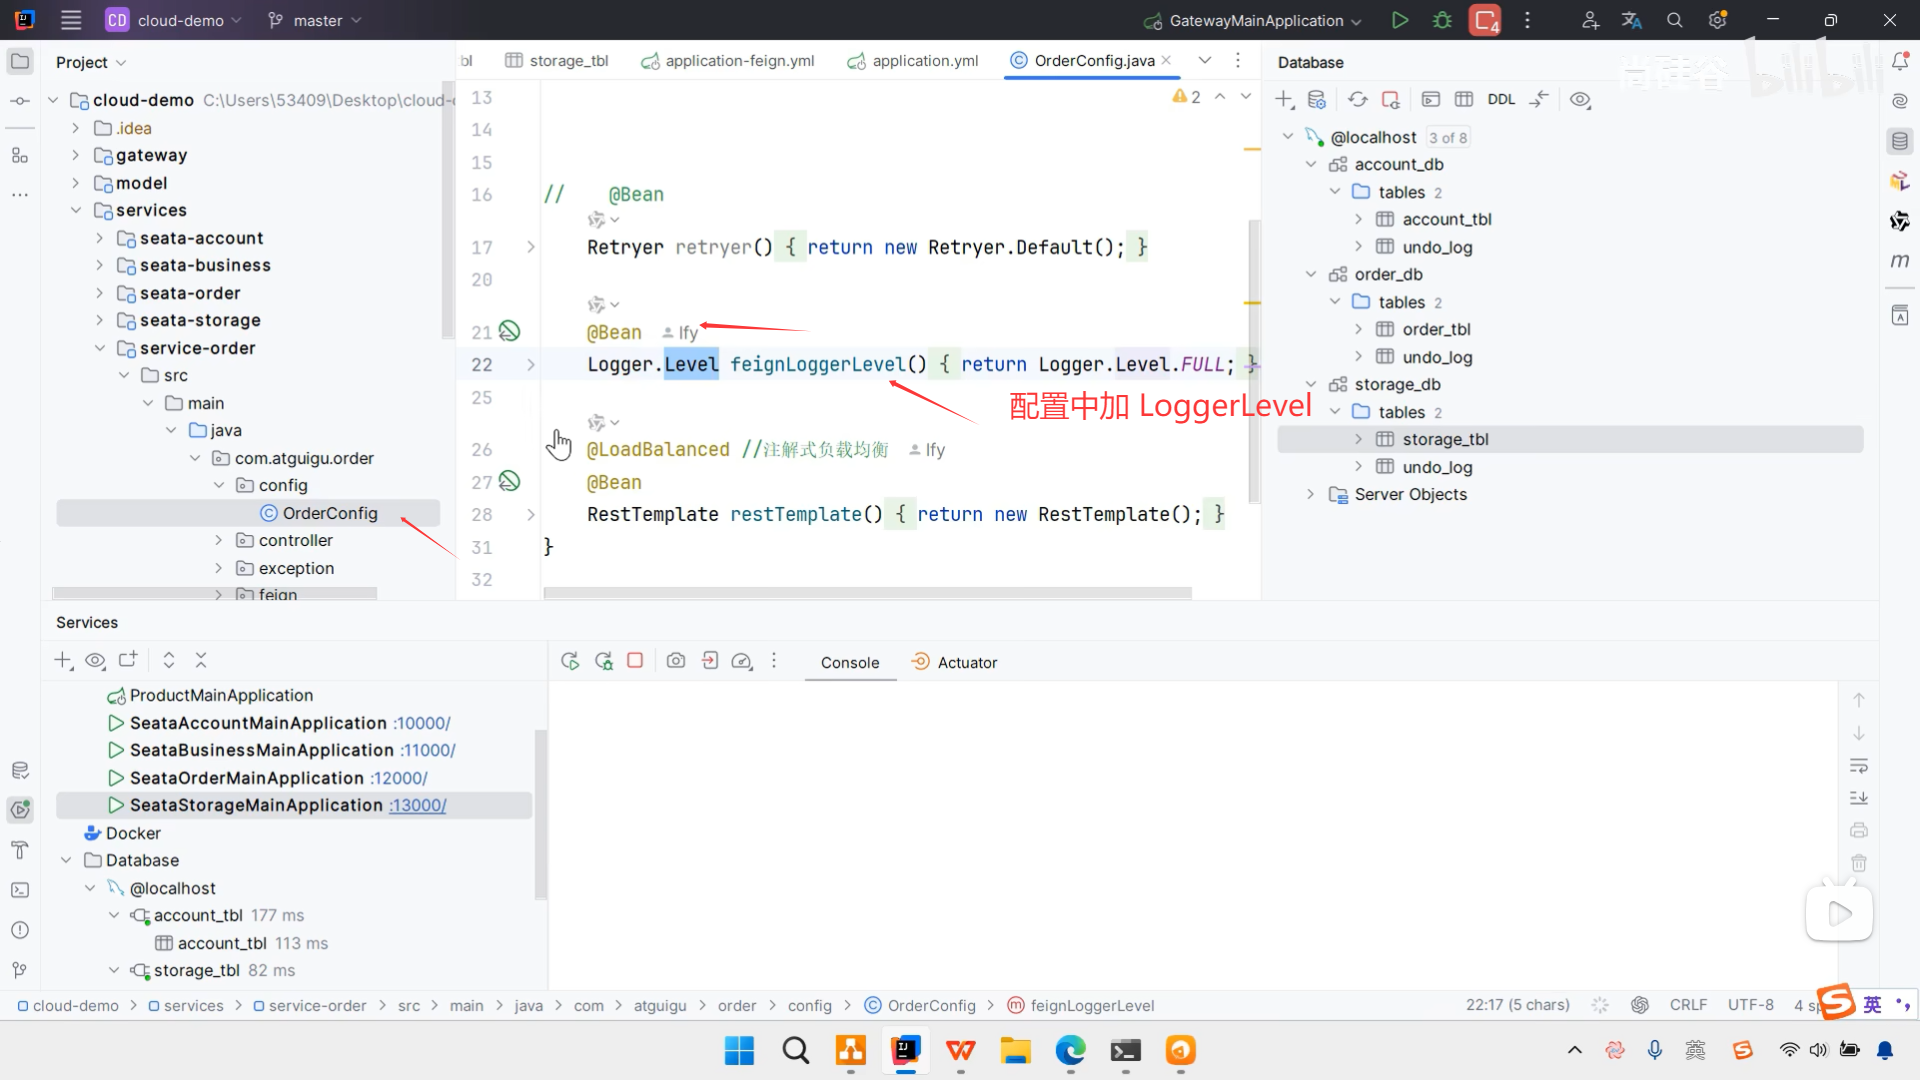Open IDE settings gear icon
Screen dimensions: 1920x1080
click(x=1717, y=20)
